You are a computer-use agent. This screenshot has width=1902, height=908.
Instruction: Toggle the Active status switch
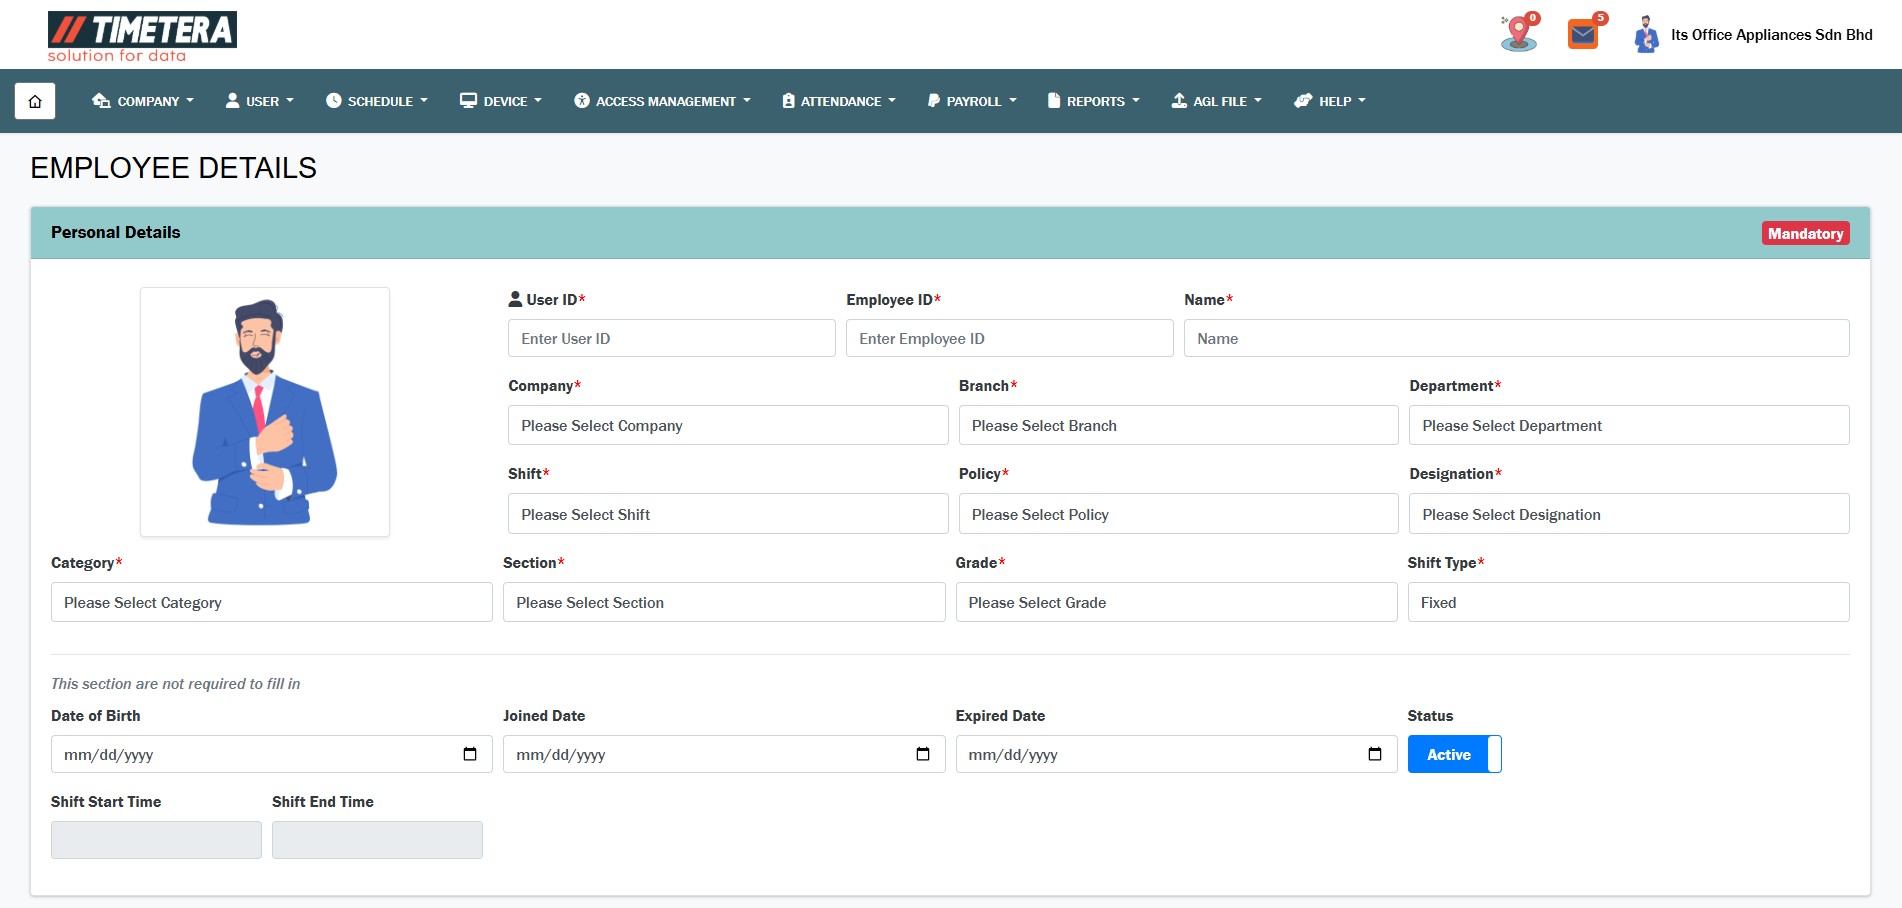click(x=1454, y=754)
